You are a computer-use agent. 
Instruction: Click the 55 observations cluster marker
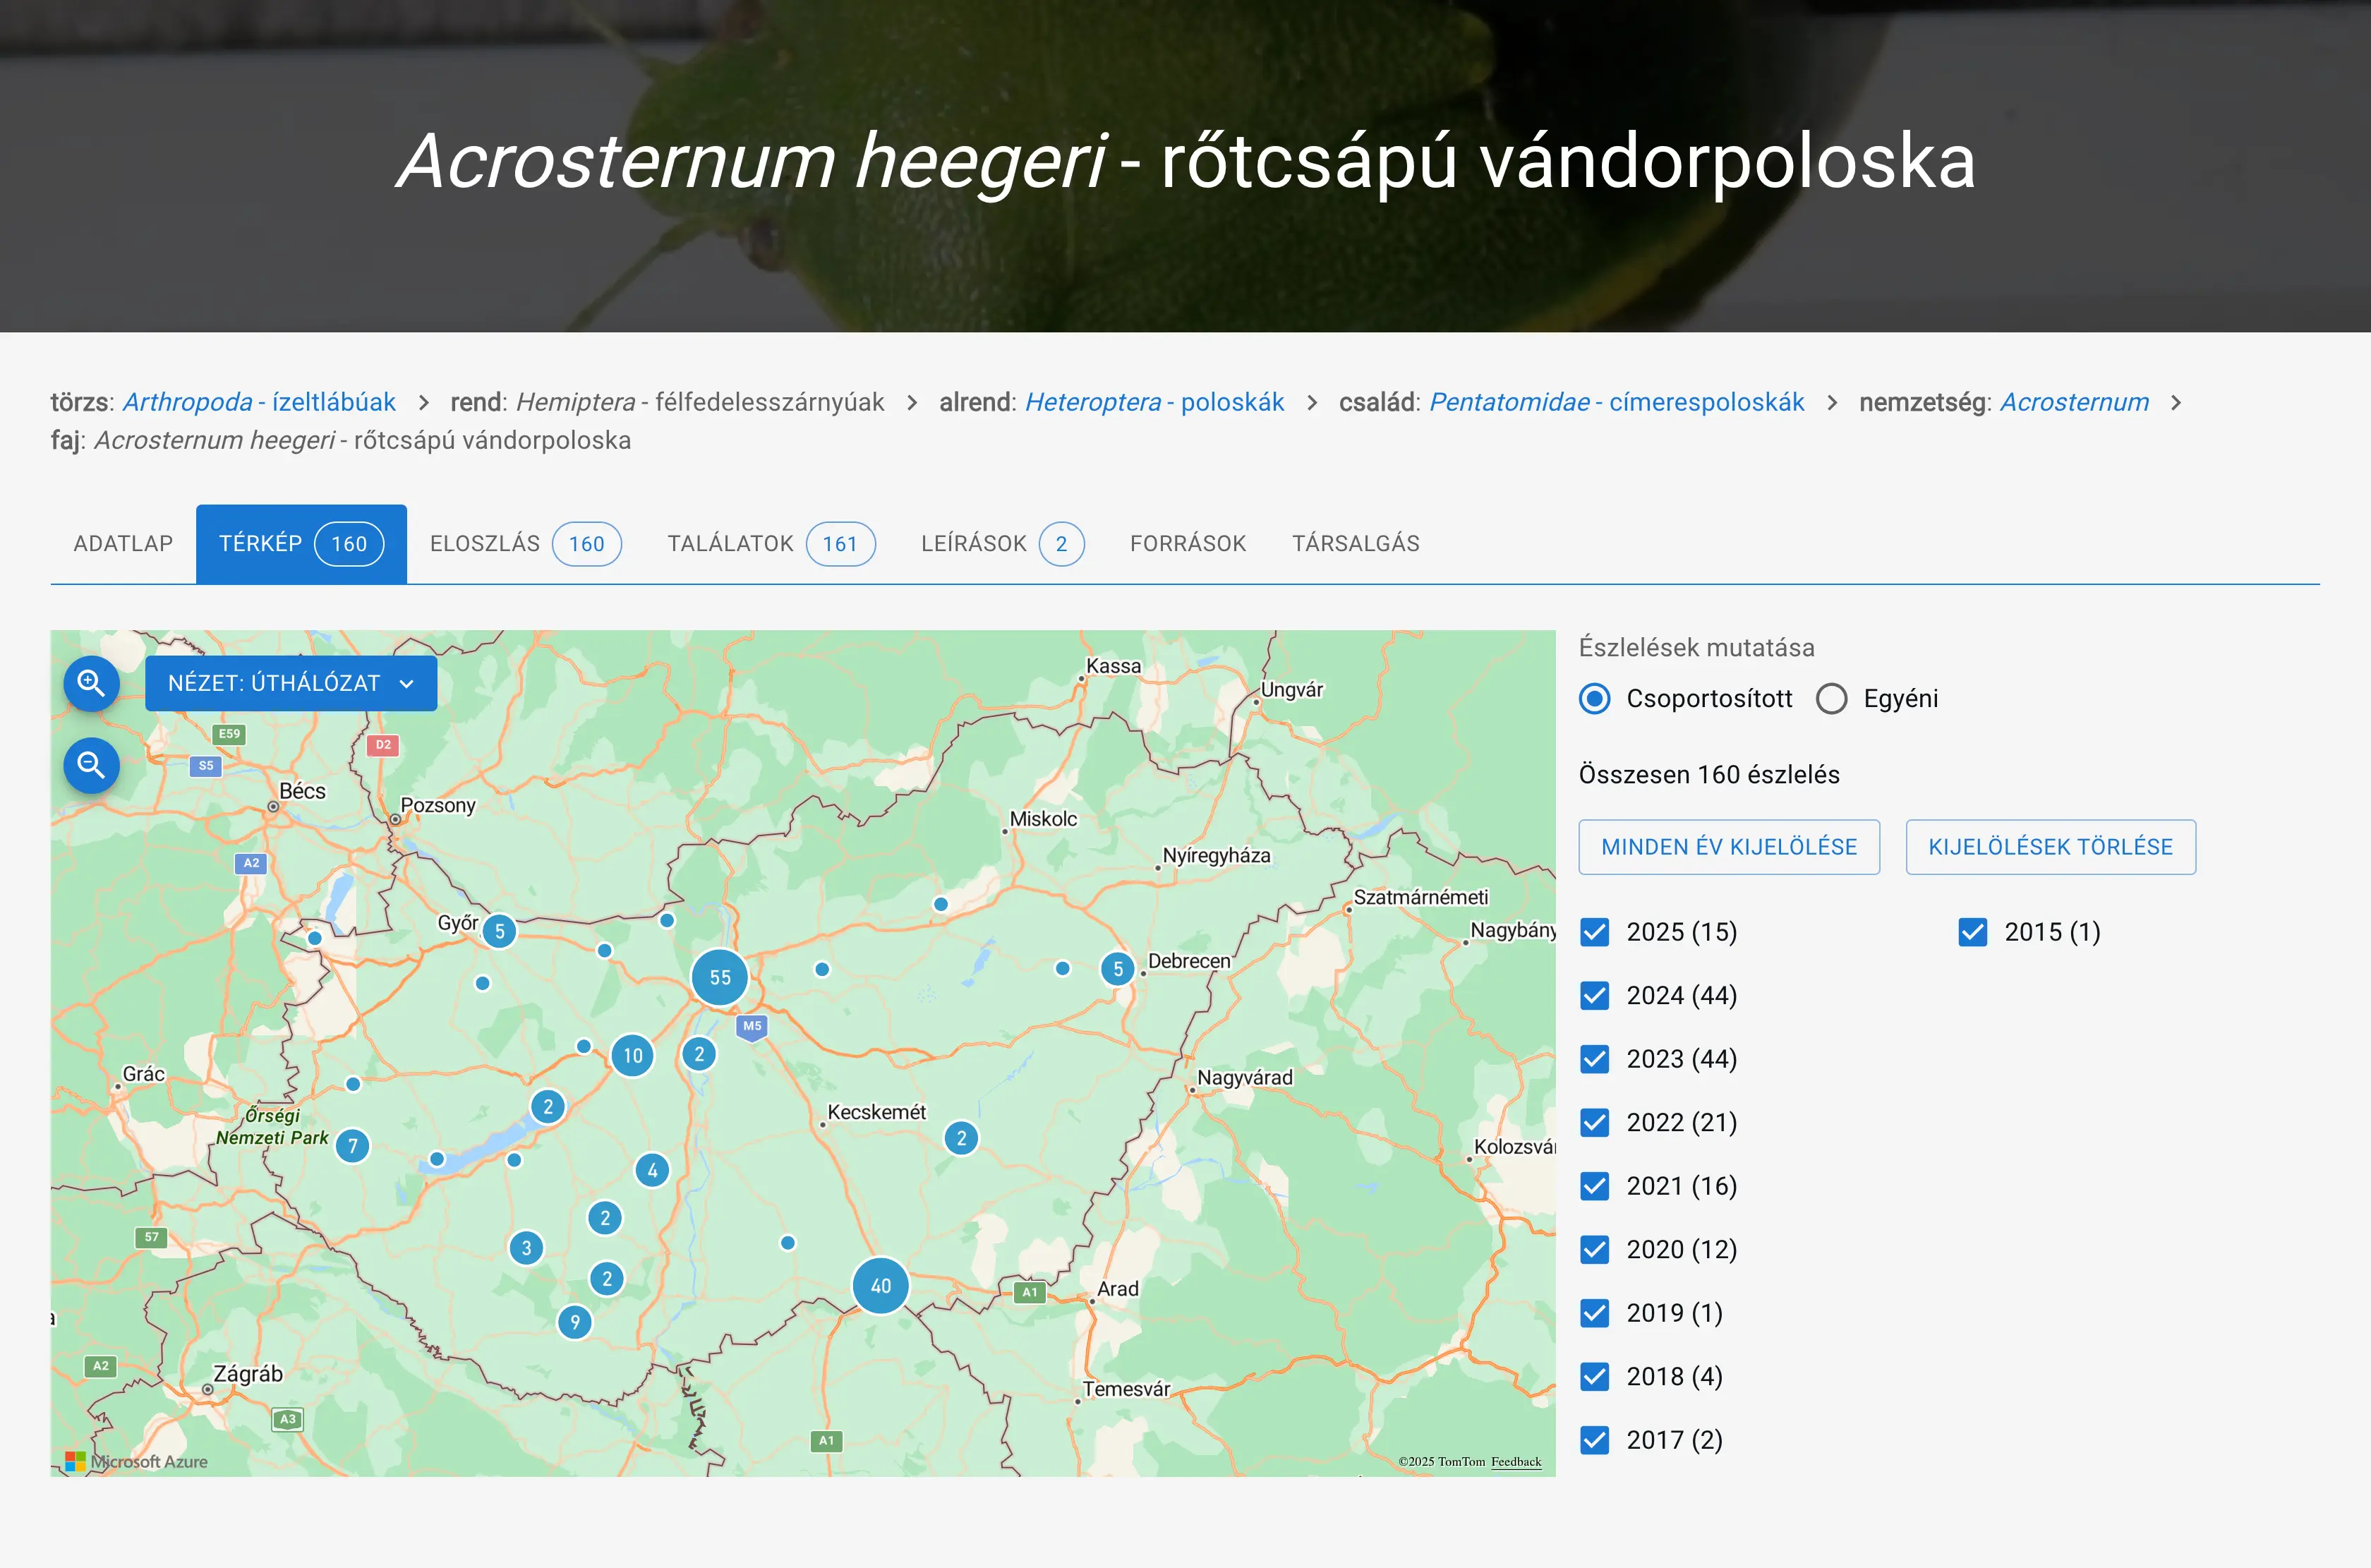tap(720, 978)
